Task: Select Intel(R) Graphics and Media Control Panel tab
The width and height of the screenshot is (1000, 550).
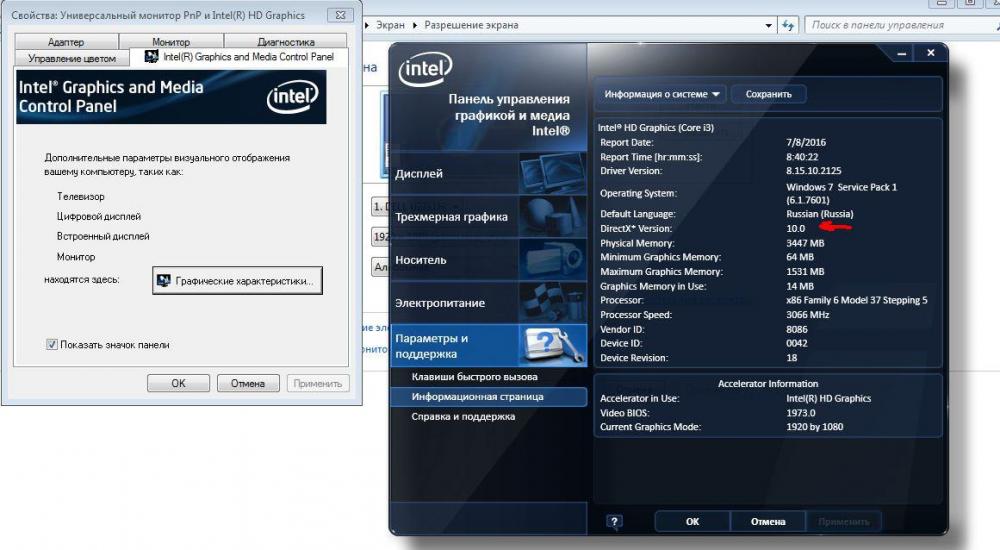Action: (x=239, y=57)
